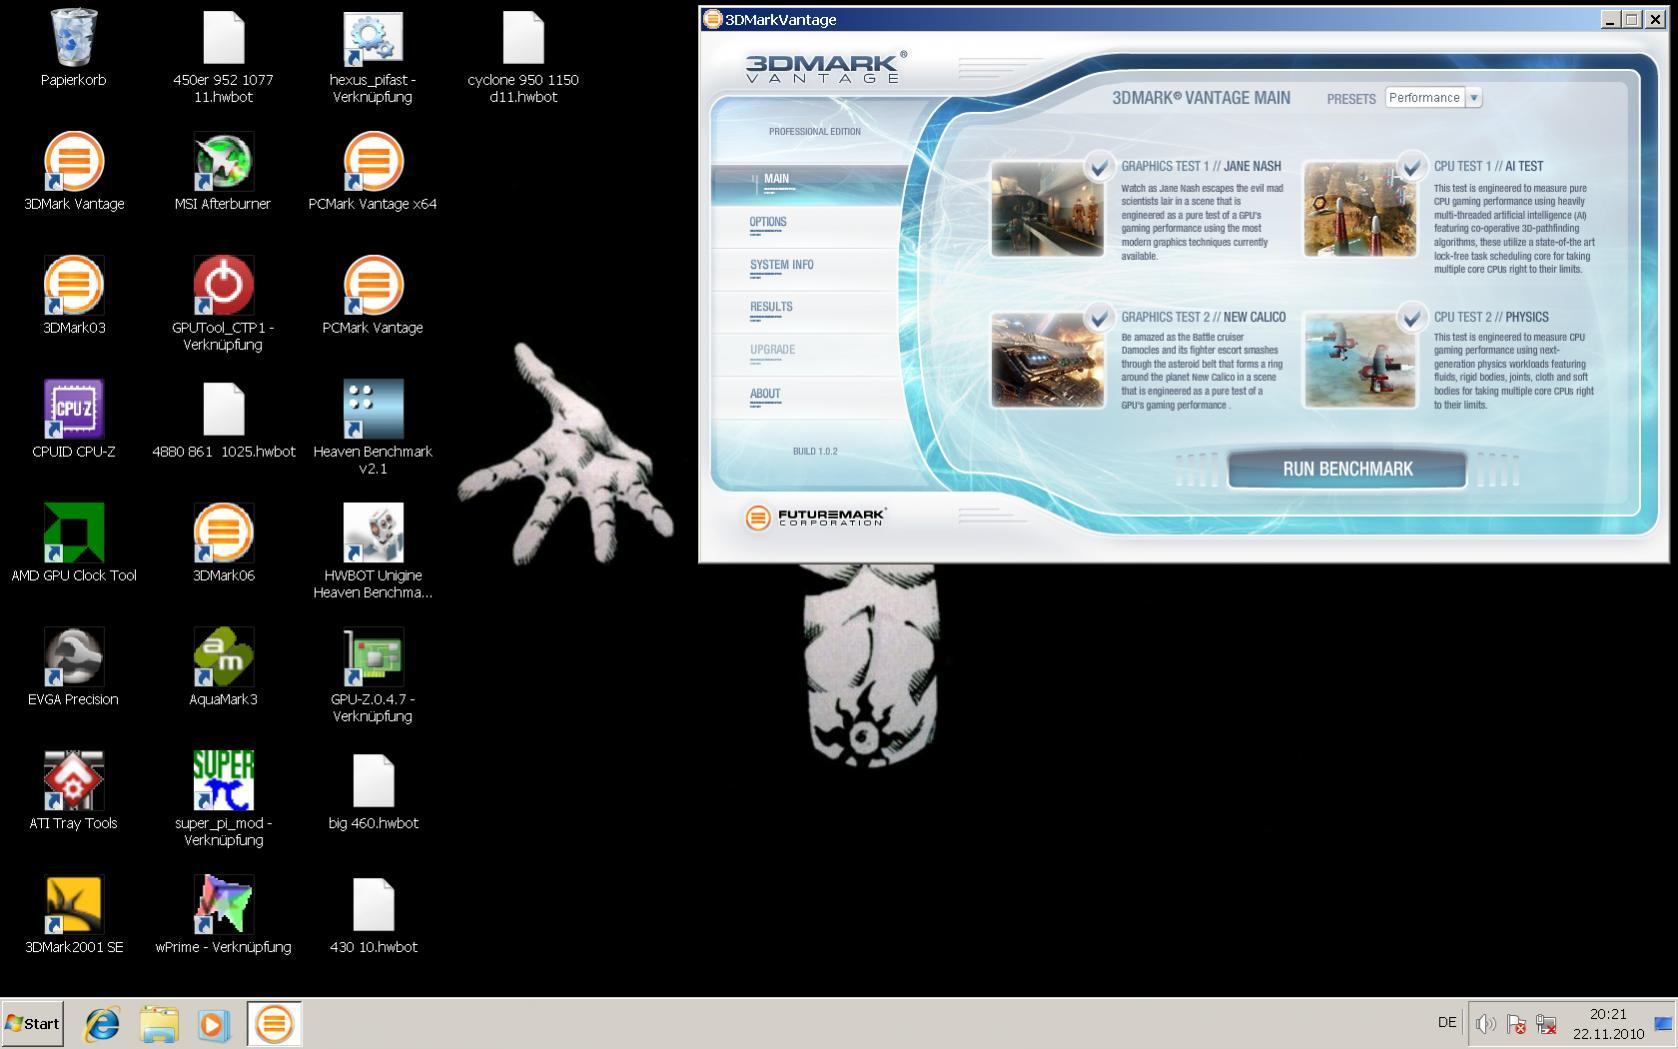Viewport: 1678px width, 1049px height.
Task: Click the DE language indicator
Action: [x=1447, y=1022]
